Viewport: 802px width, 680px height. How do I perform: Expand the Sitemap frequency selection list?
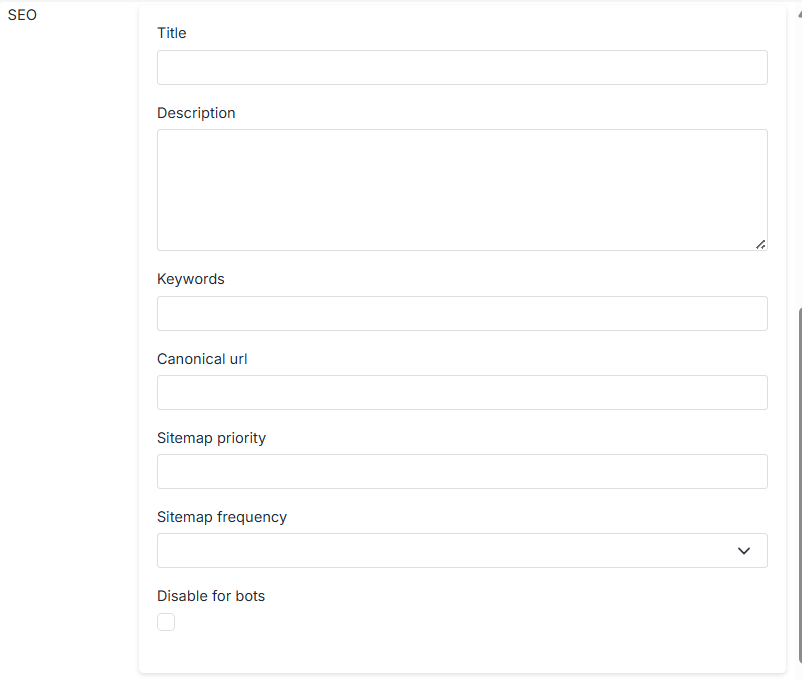(462, 550)
